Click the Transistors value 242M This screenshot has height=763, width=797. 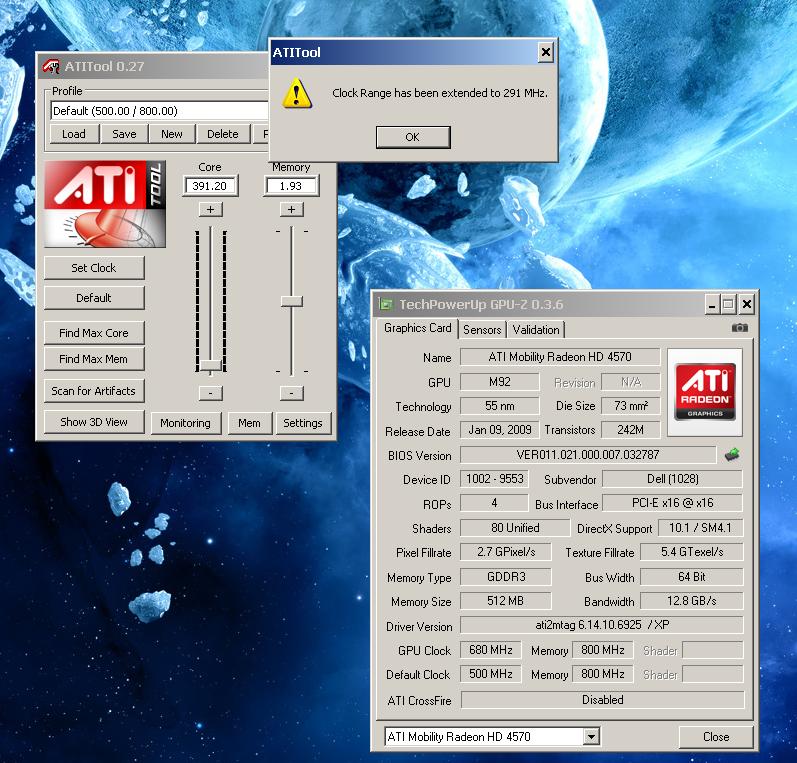631,430
